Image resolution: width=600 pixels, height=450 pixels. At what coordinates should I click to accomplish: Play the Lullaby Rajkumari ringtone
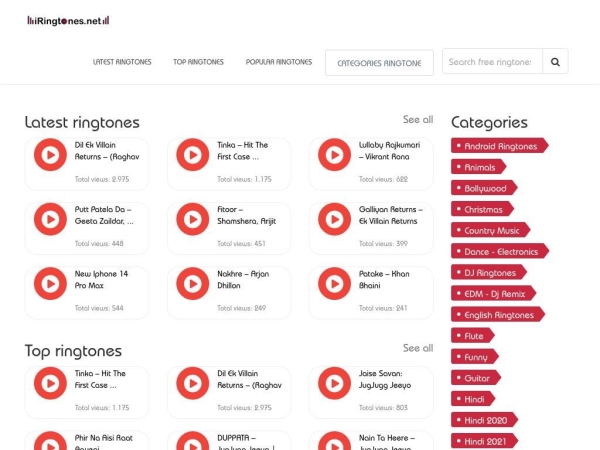pyautogui.click(x=333, y=155)
